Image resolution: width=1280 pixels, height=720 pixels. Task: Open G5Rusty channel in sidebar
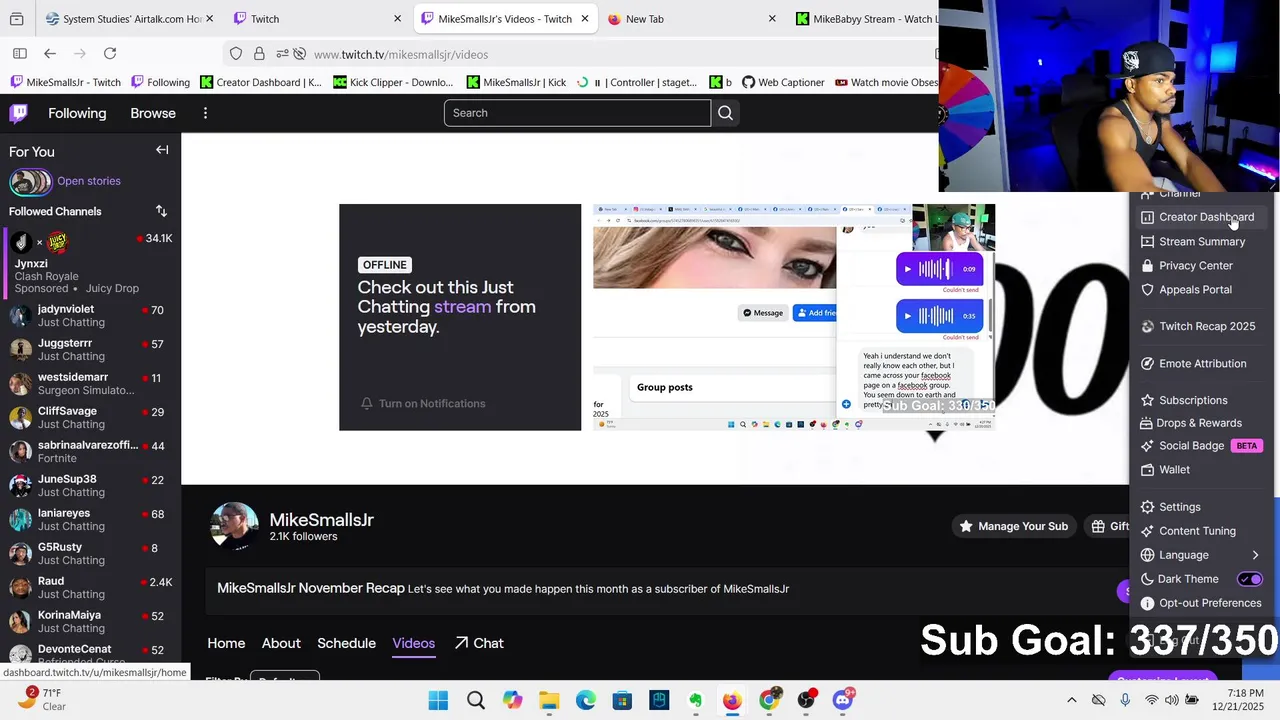90,554
